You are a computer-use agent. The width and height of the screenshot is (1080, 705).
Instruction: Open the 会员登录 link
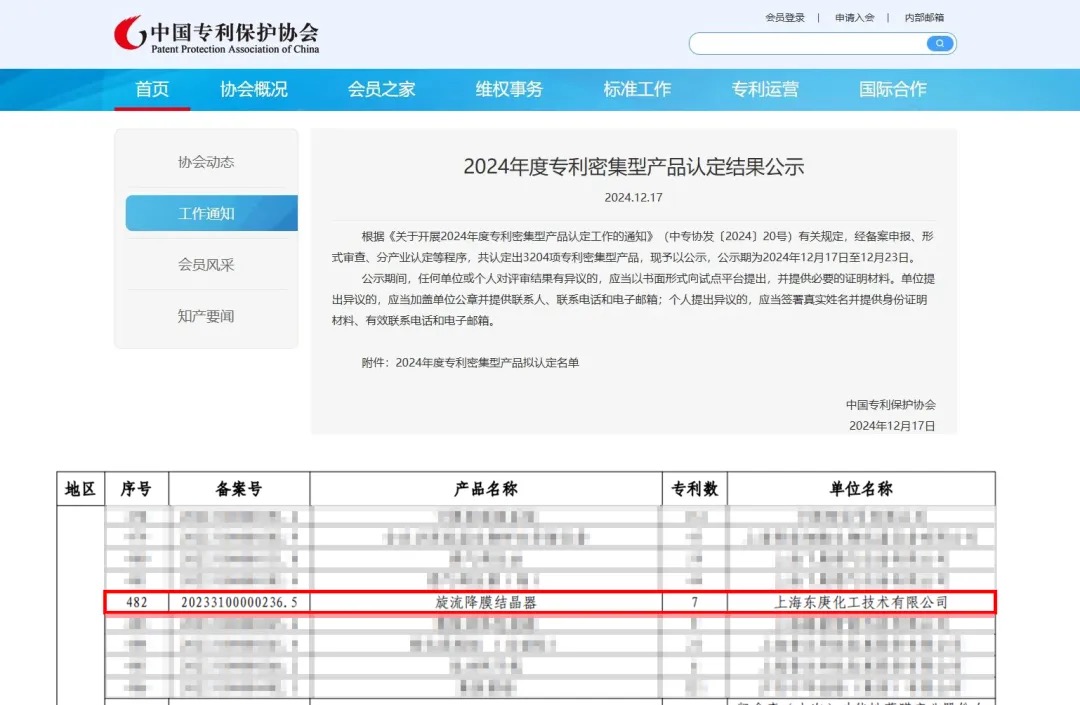785,17
